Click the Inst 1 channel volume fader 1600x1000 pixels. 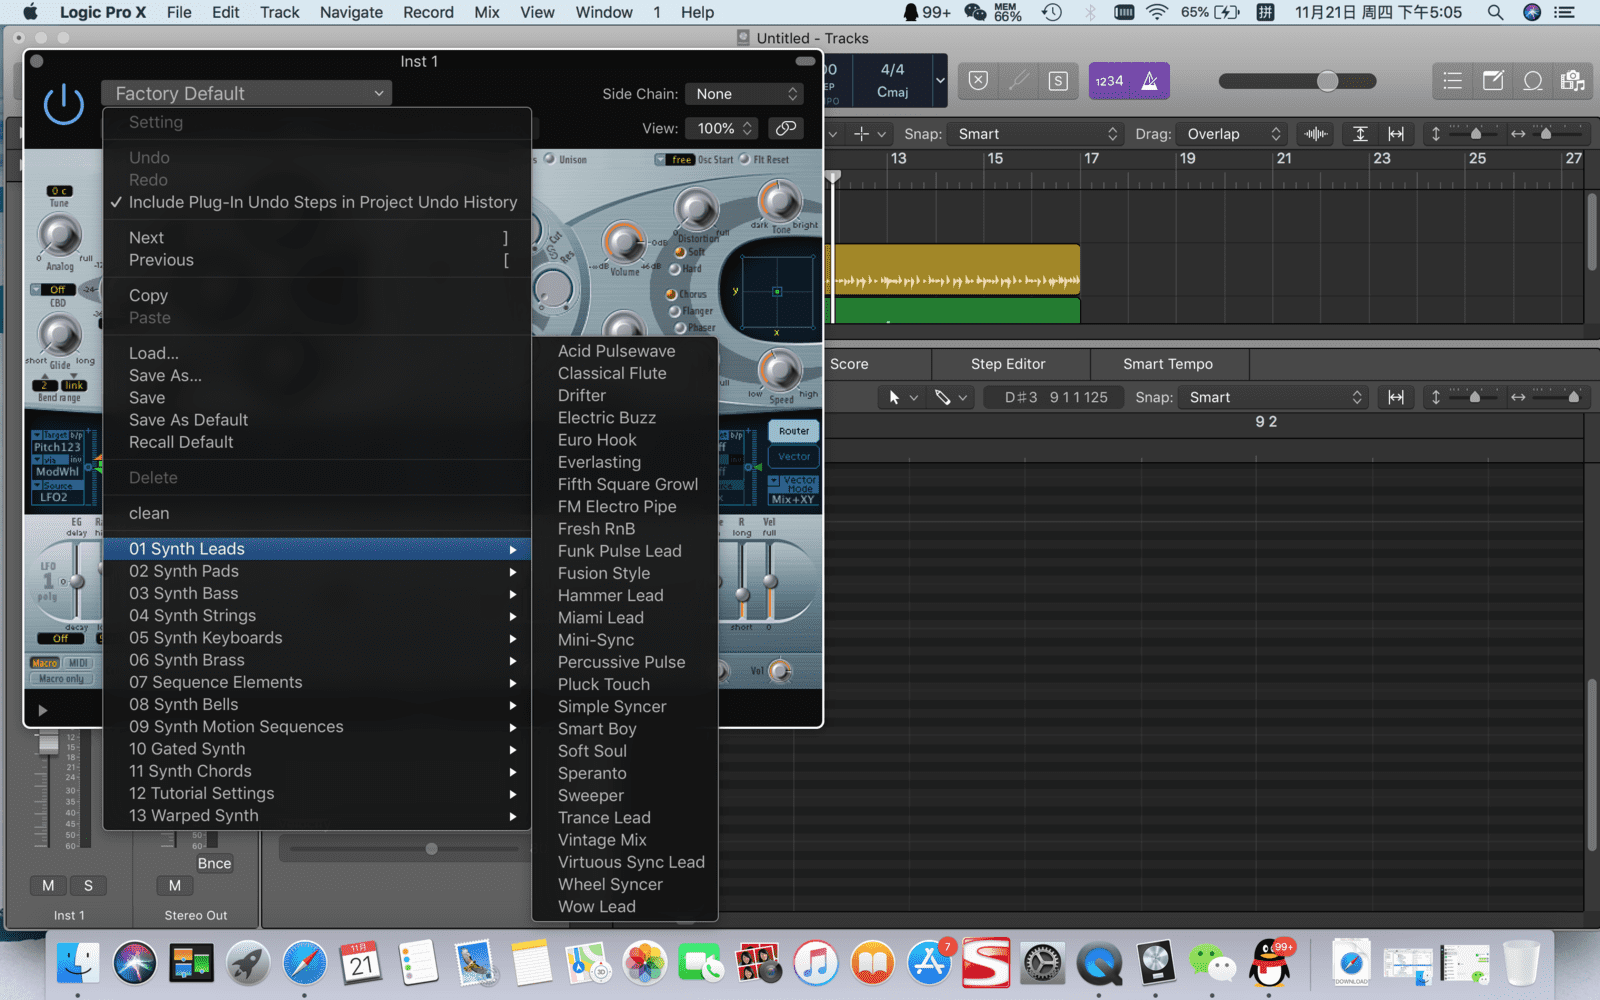(x=48, y=744)
